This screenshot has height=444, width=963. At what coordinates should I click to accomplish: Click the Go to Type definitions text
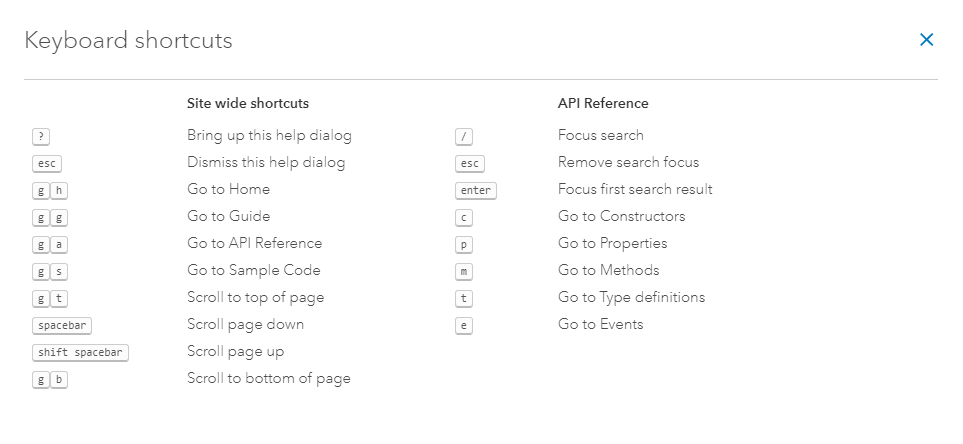click(631, 297)
